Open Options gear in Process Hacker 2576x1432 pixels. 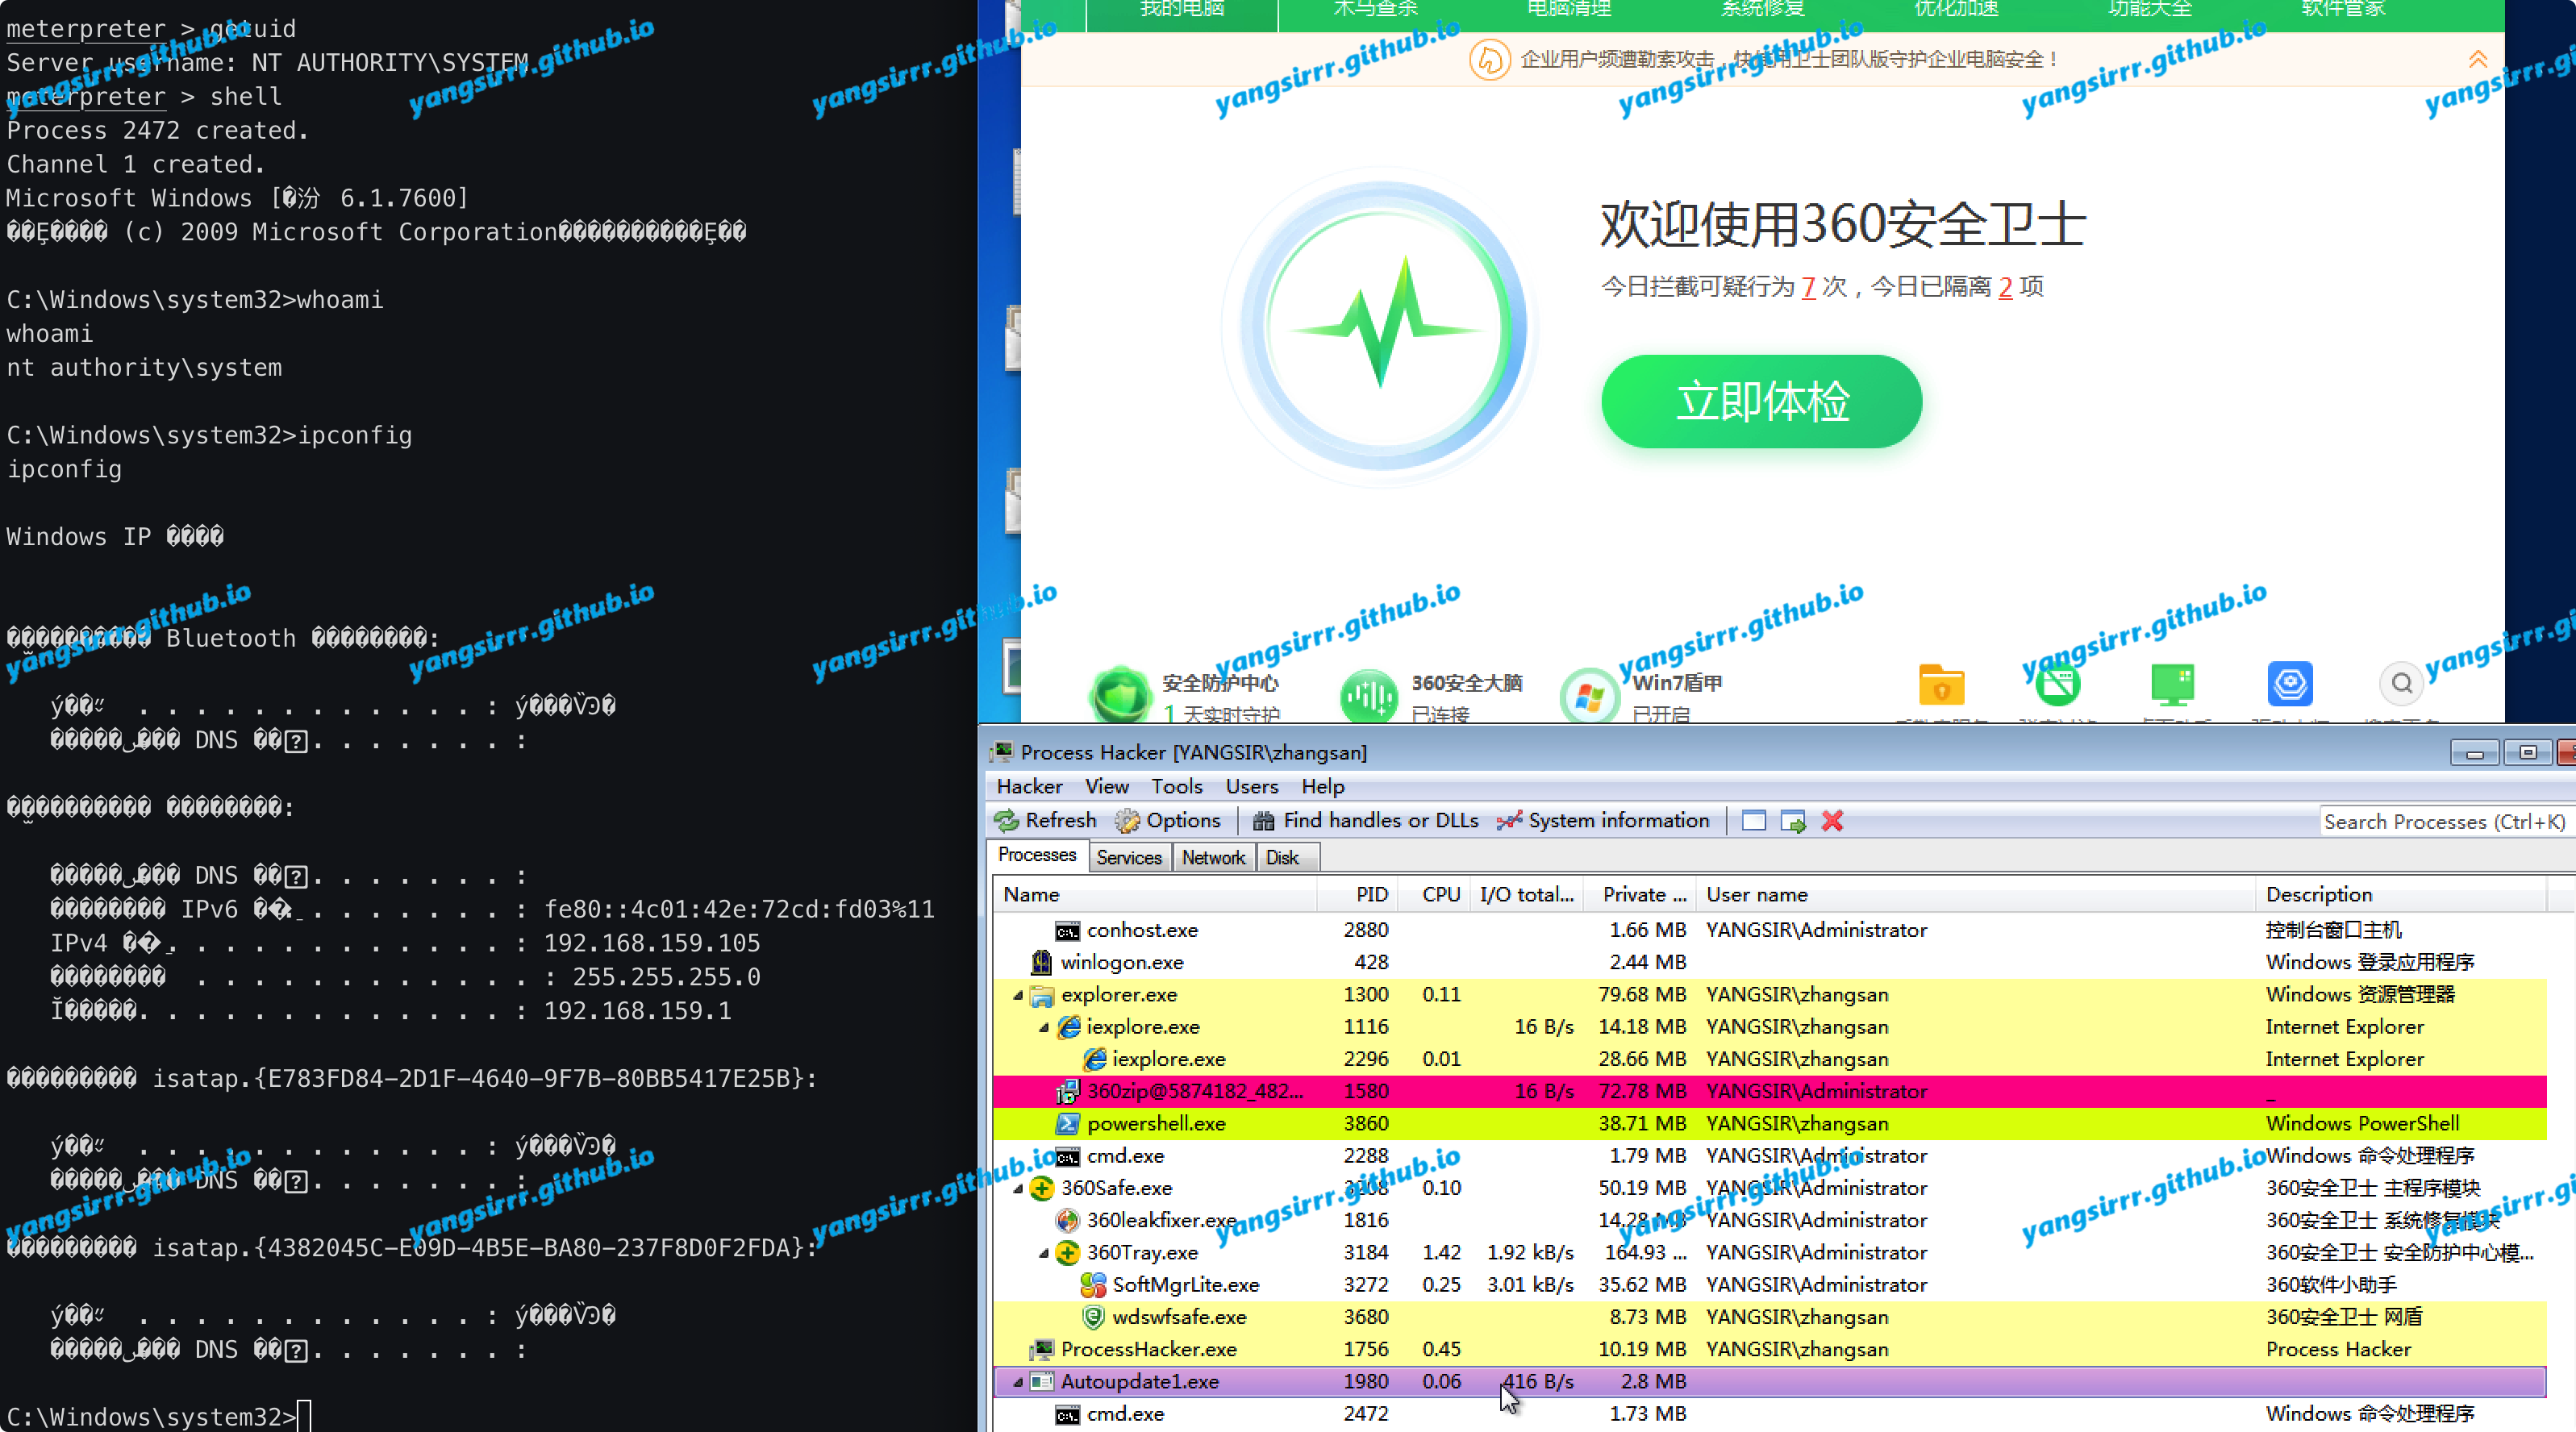click(x=1128, y=820)
